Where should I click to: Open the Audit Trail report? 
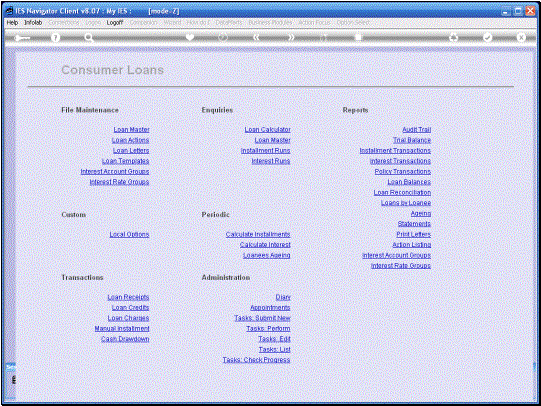point(416,130)
